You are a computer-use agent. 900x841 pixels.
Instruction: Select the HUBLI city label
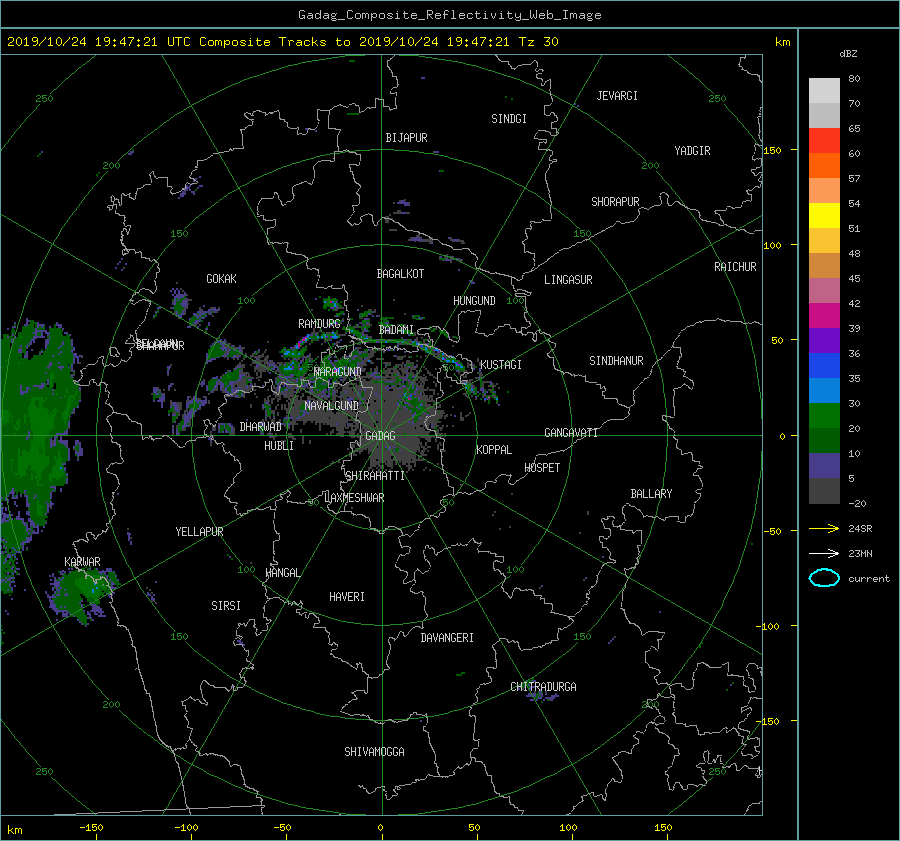[x=279, y=446]
